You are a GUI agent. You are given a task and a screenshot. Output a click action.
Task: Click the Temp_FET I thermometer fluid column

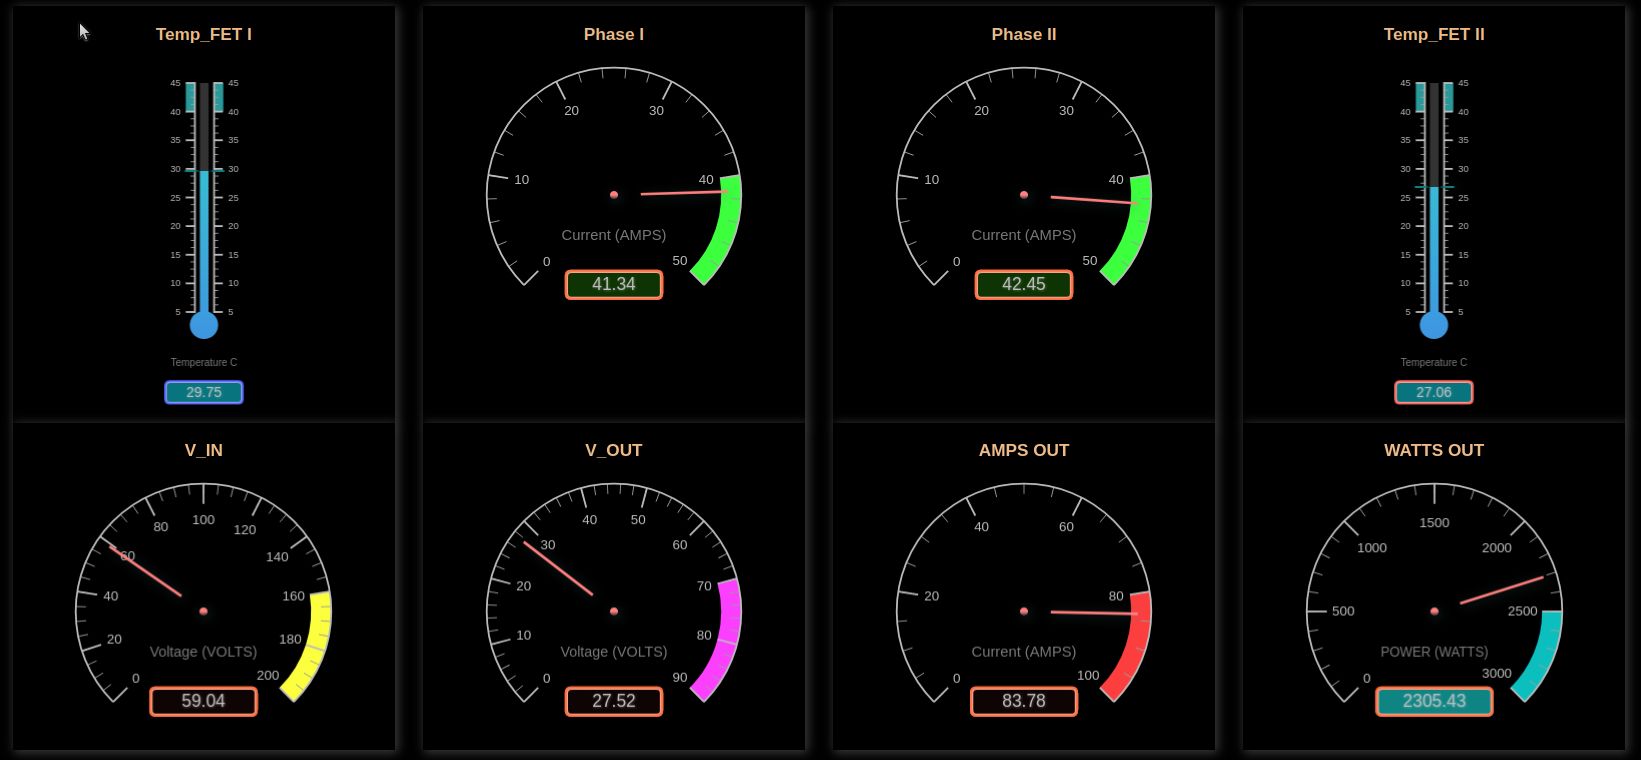pyautogui.click(x=204, y=240)
